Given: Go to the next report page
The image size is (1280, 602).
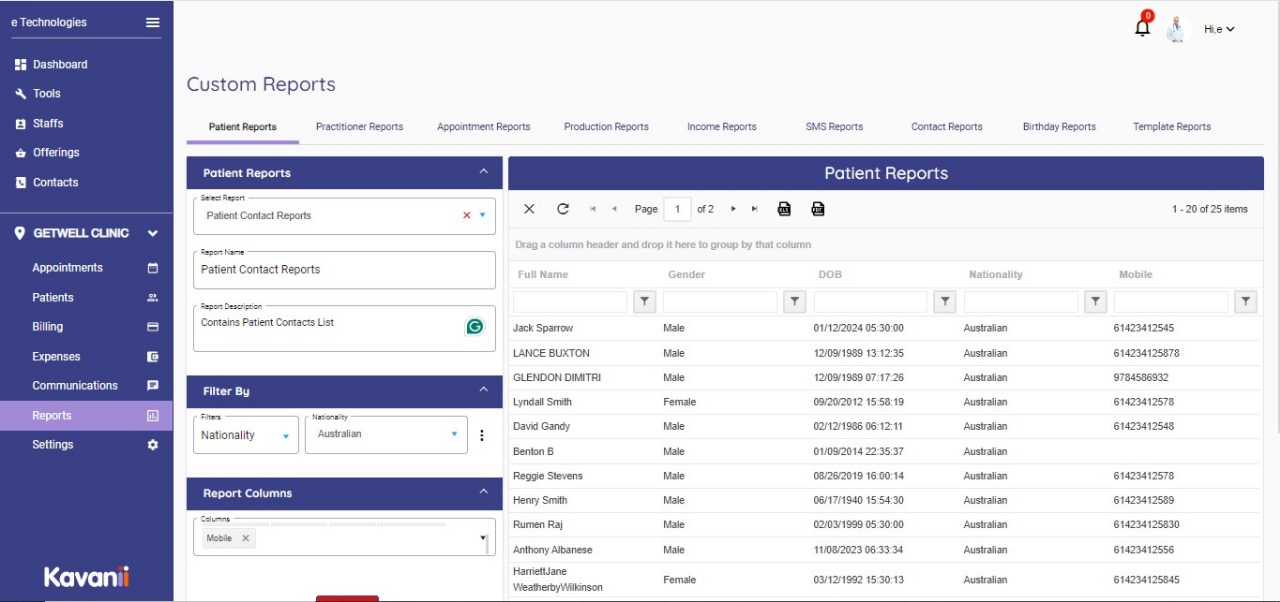Looking at the screenshot, I should 733,209.
